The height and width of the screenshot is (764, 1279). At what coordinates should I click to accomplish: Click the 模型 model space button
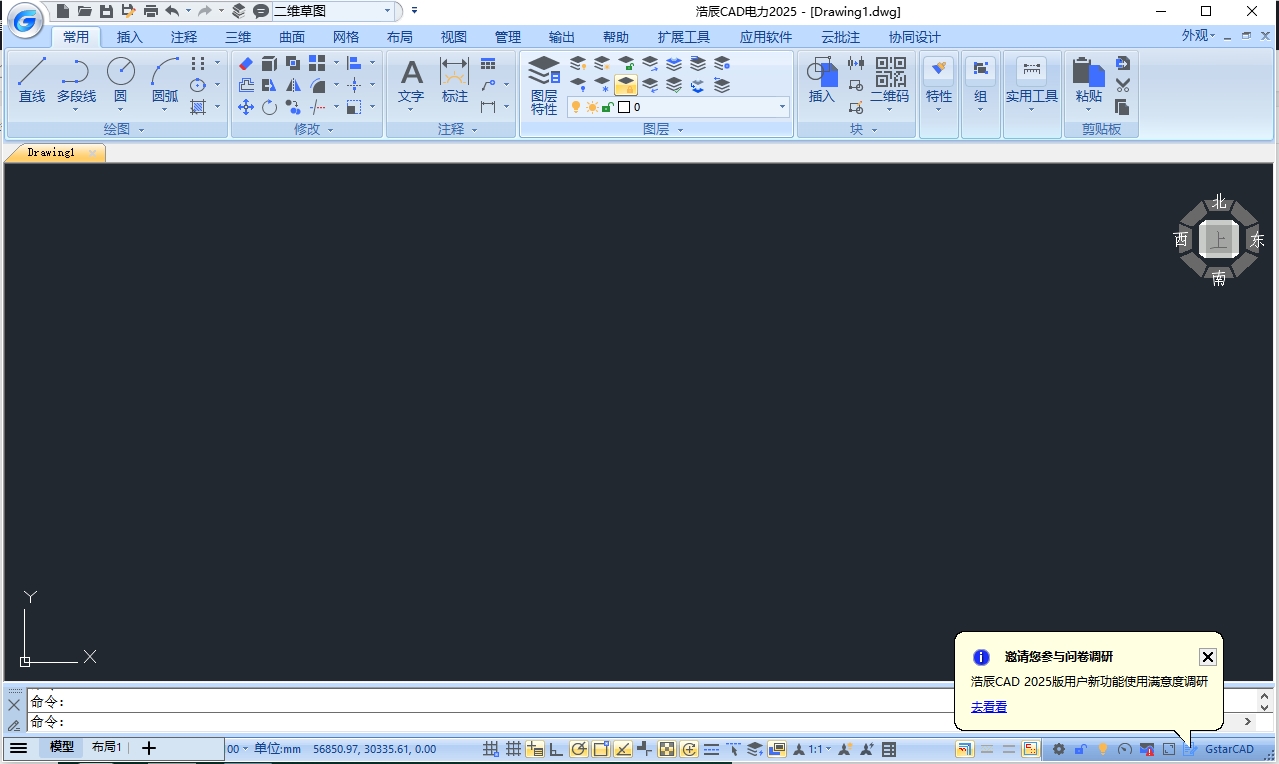62,747
